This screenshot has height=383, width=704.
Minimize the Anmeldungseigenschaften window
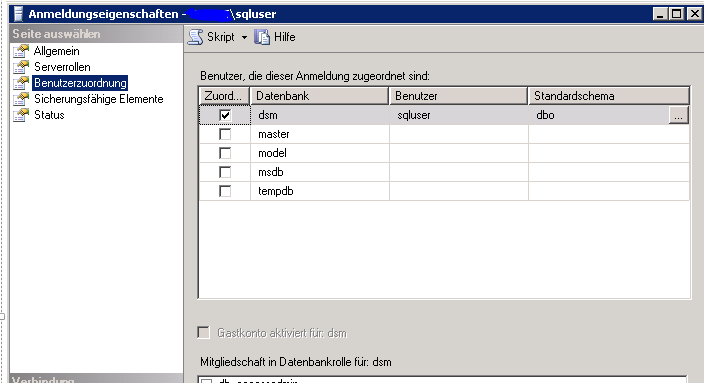[660, 14]
